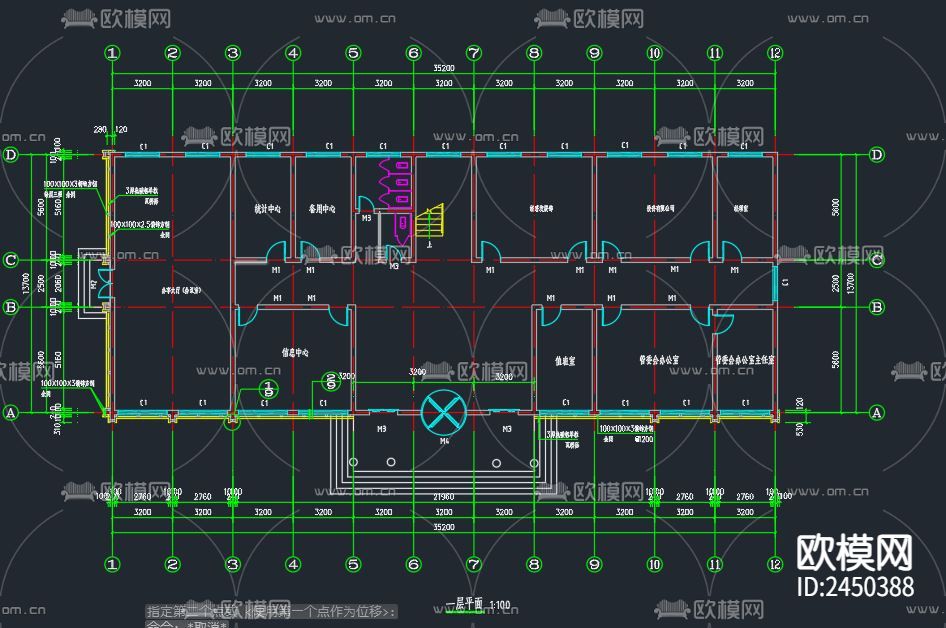Click the M7 double door swing symbol
Image resolution: width=946 pixels, height=628 pixels.
(x=105, y=284)
